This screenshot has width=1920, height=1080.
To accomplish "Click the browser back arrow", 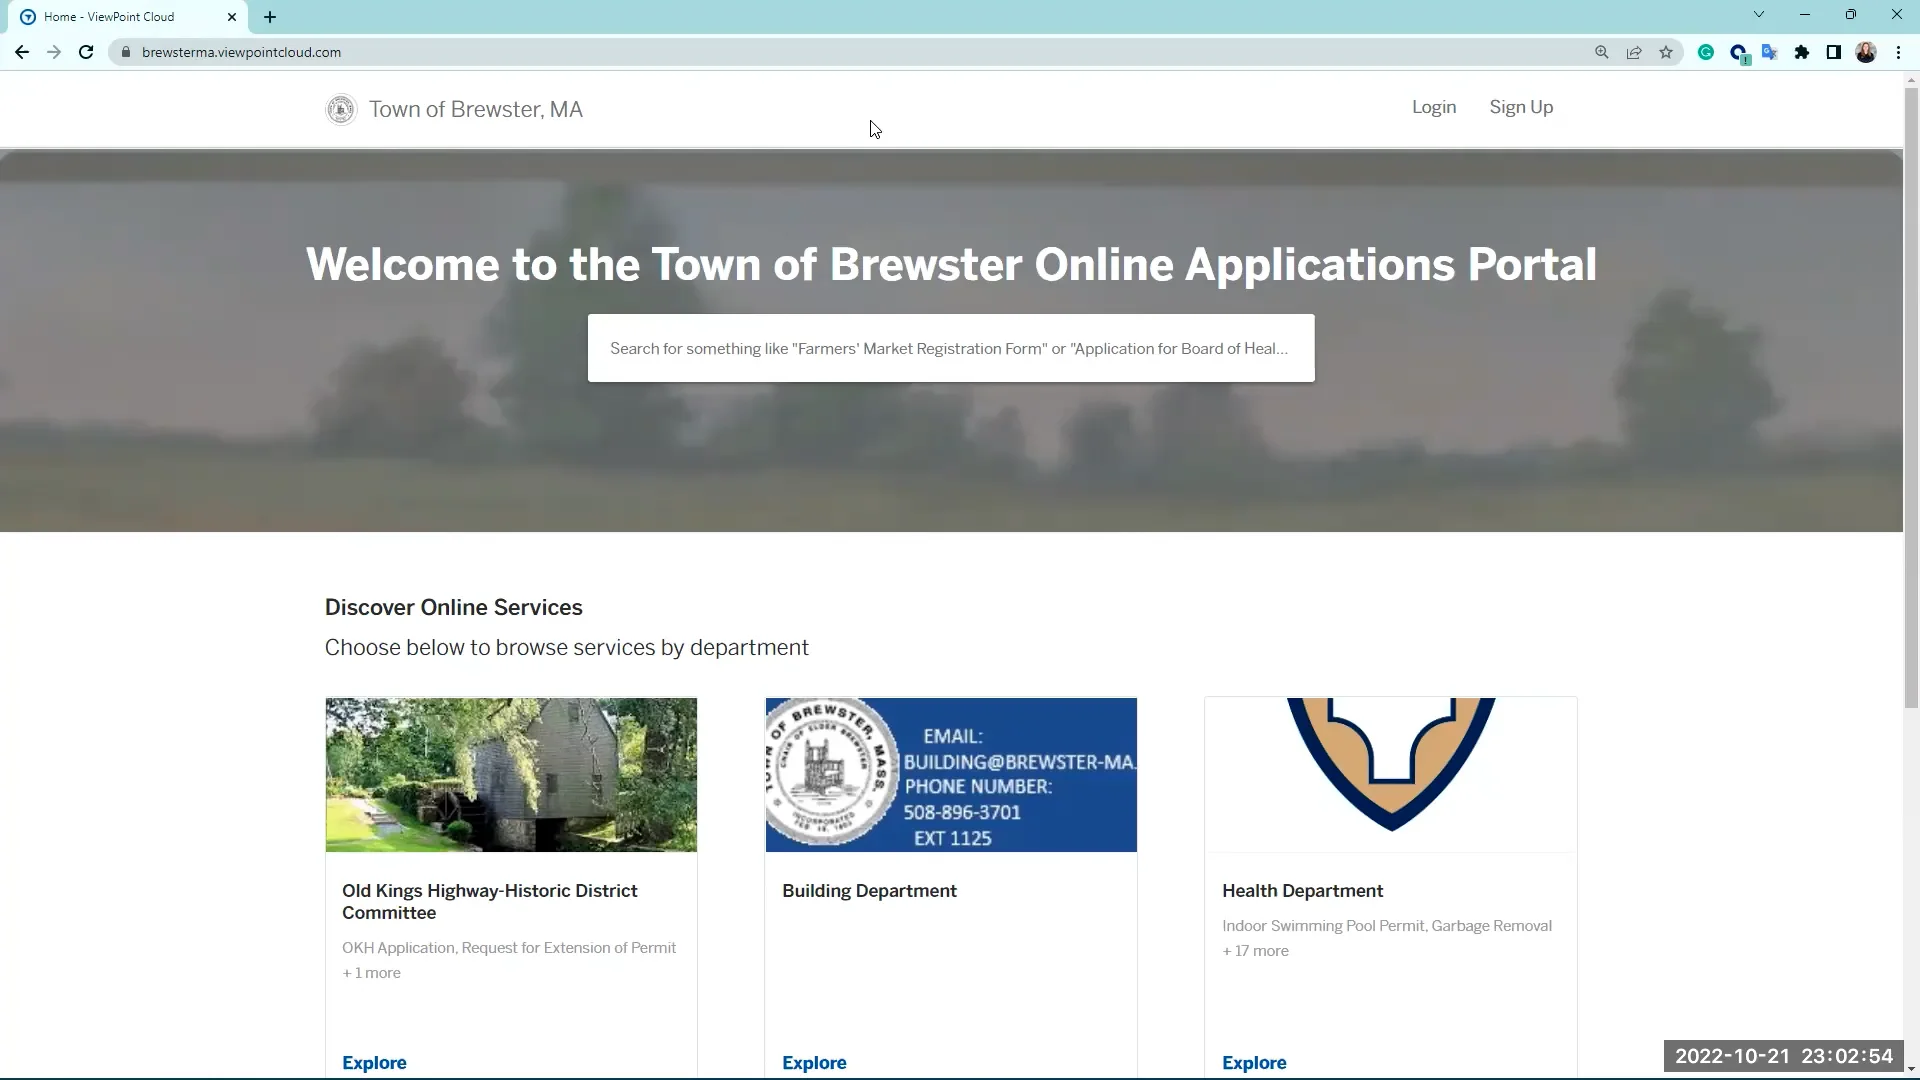I will pyautogui.click(x=22, y=52).
